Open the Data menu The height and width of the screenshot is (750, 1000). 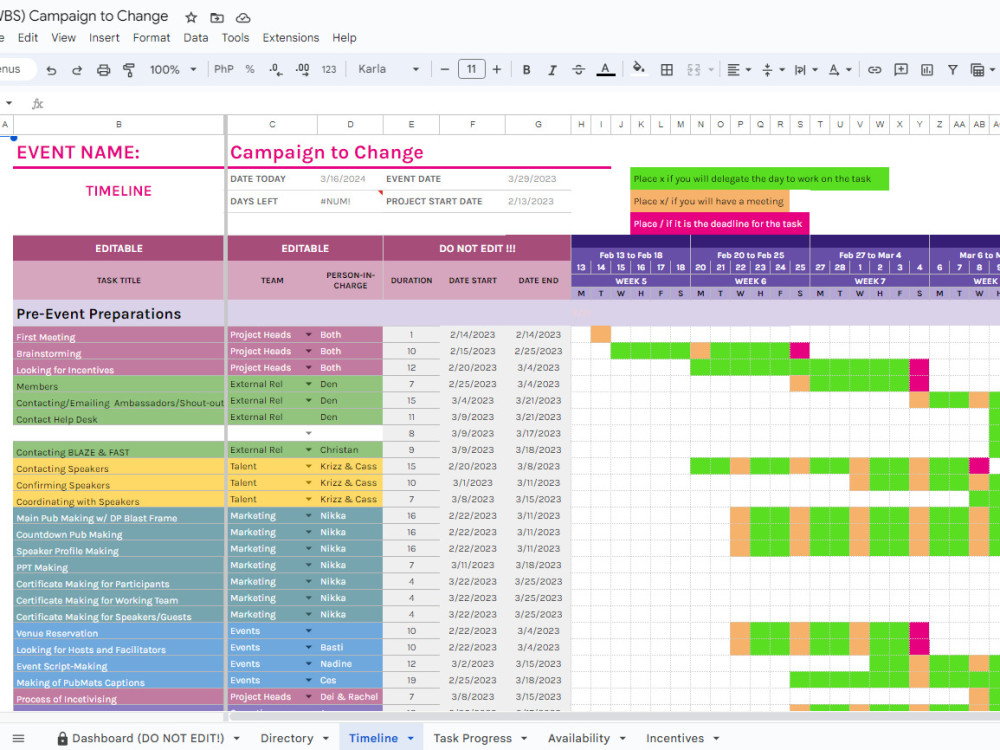(196, 38)
